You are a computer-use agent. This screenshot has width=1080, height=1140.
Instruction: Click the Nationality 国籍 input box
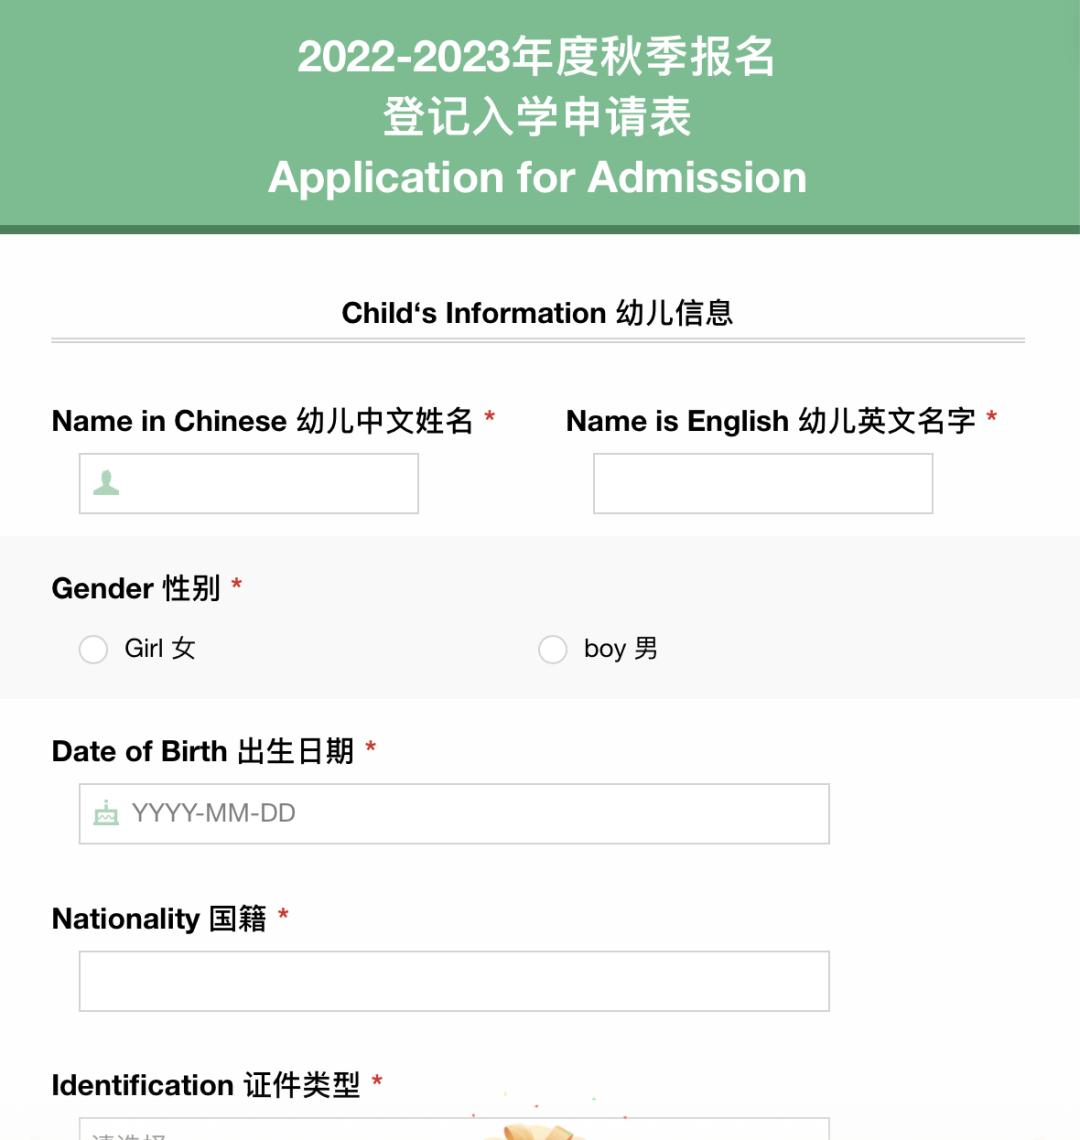point(455,980)
